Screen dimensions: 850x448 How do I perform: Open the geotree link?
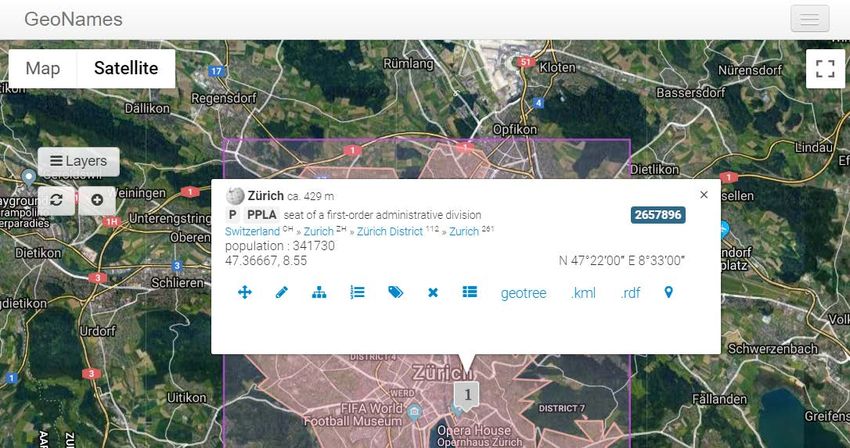(523, 293)
